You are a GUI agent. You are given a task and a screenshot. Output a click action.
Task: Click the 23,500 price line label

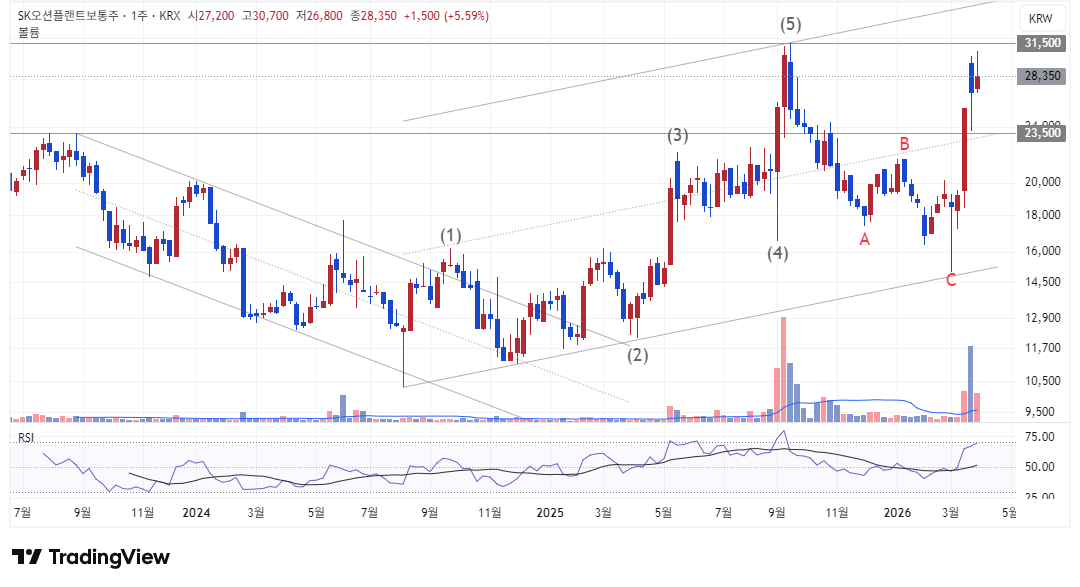point(1043,133)
